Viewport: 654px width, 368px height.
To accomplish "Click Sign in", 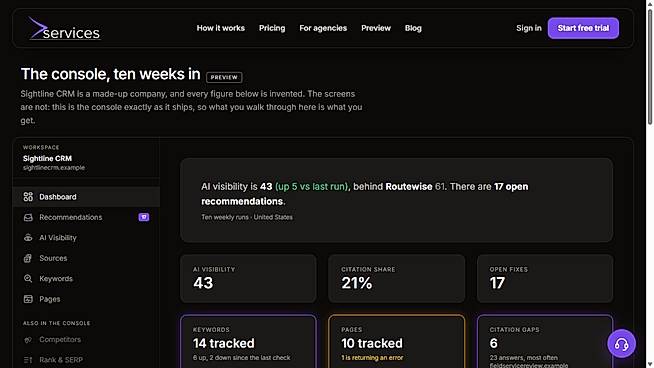I will [x=528, y=28].
